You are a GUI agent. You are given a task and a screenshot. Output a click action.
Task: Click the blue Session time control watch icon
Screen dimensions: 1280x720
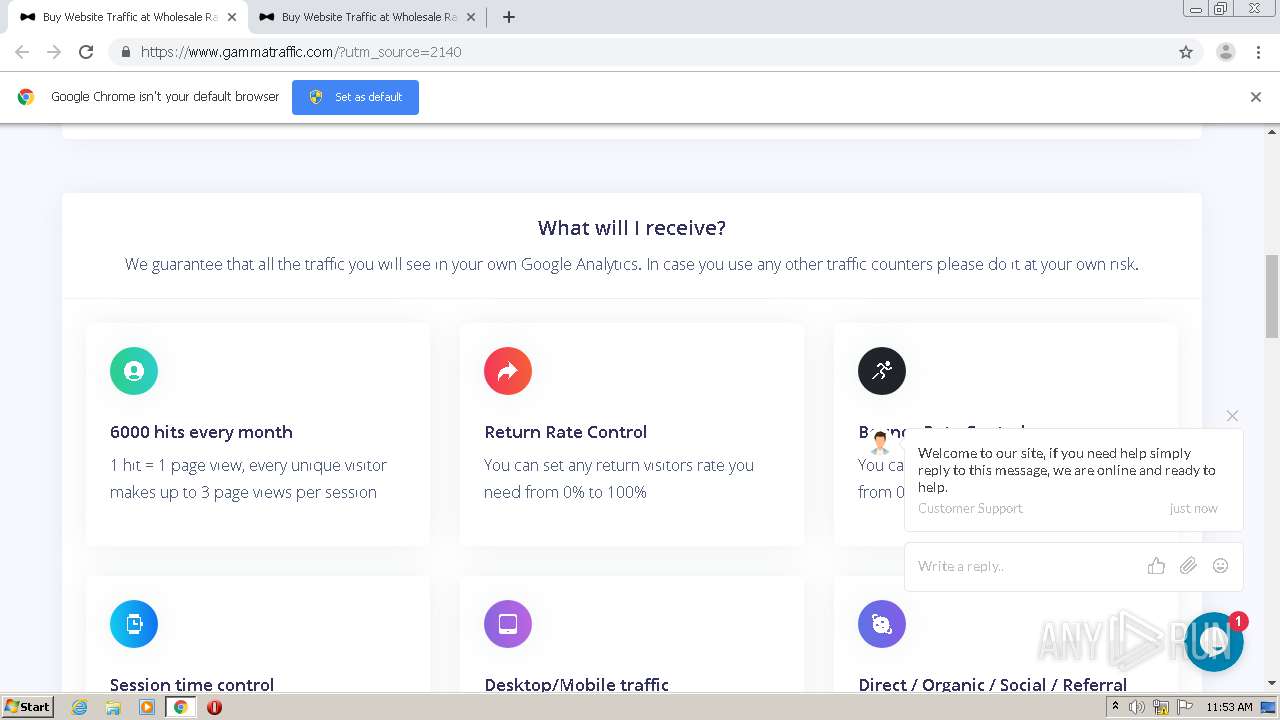(134, 624)
